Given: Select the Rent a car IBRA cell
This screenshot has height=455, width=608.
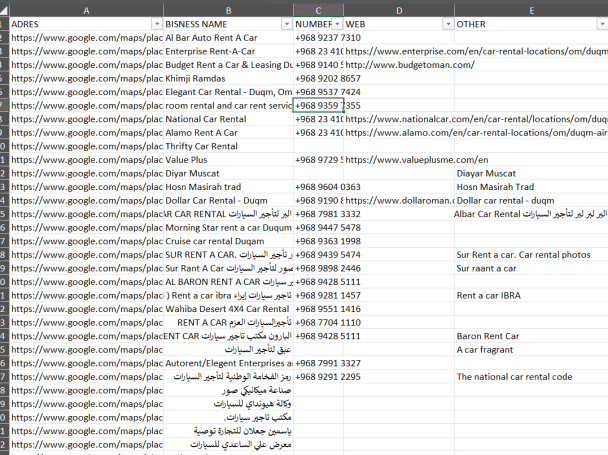Looking at the screenshot, I should pyautogui.click(x=531, y=296).
